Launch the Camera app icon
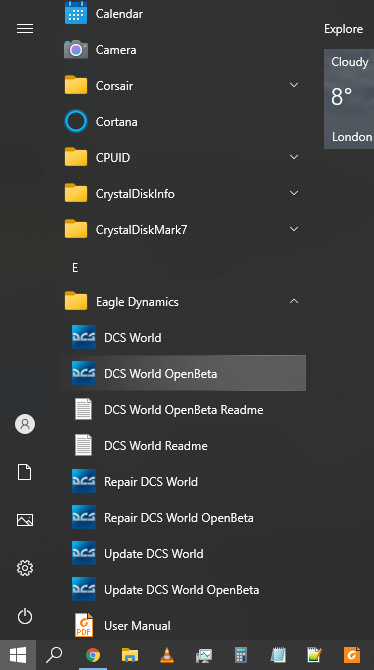Screen dimensions: 374x670 pyautogui.click(x=76, y=50)
